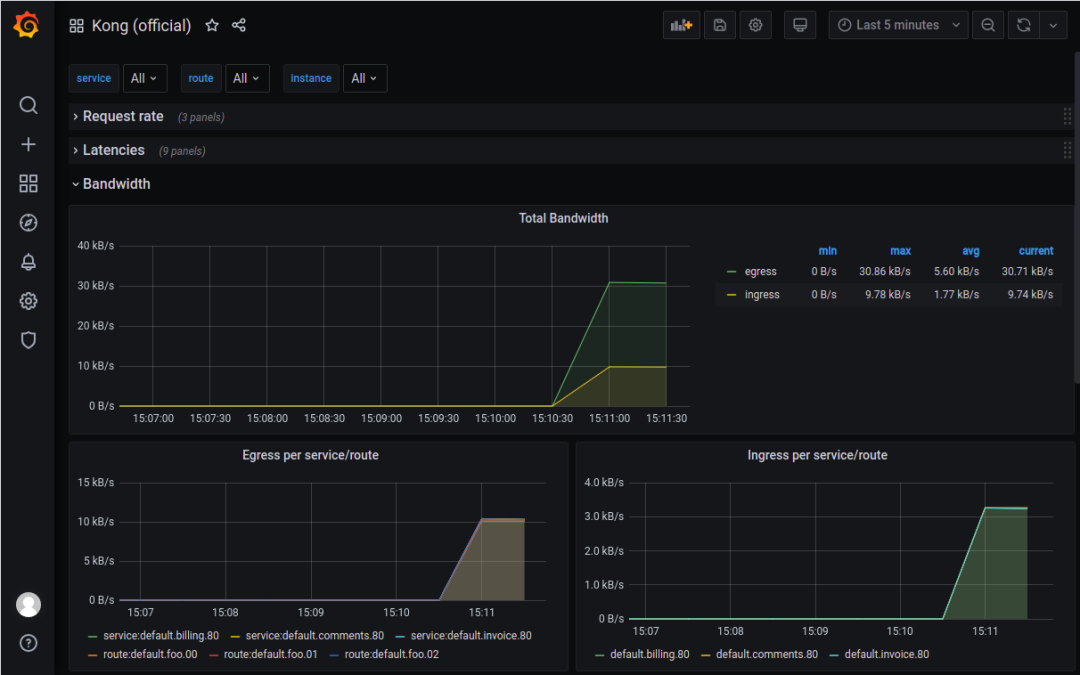Screen dimensions: 1080x675
Task: Toggle the ingress series in legend
Action: pyautogui.click(x=762, y=295)
